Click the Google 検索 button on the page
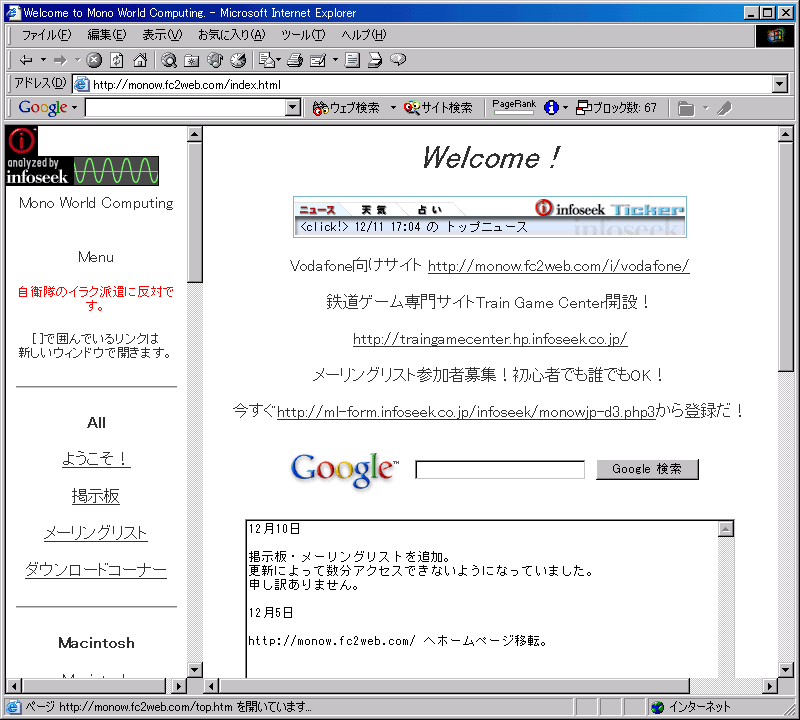Image resolution: width=800 pixels, height=720 pixels. click(647, 469)
